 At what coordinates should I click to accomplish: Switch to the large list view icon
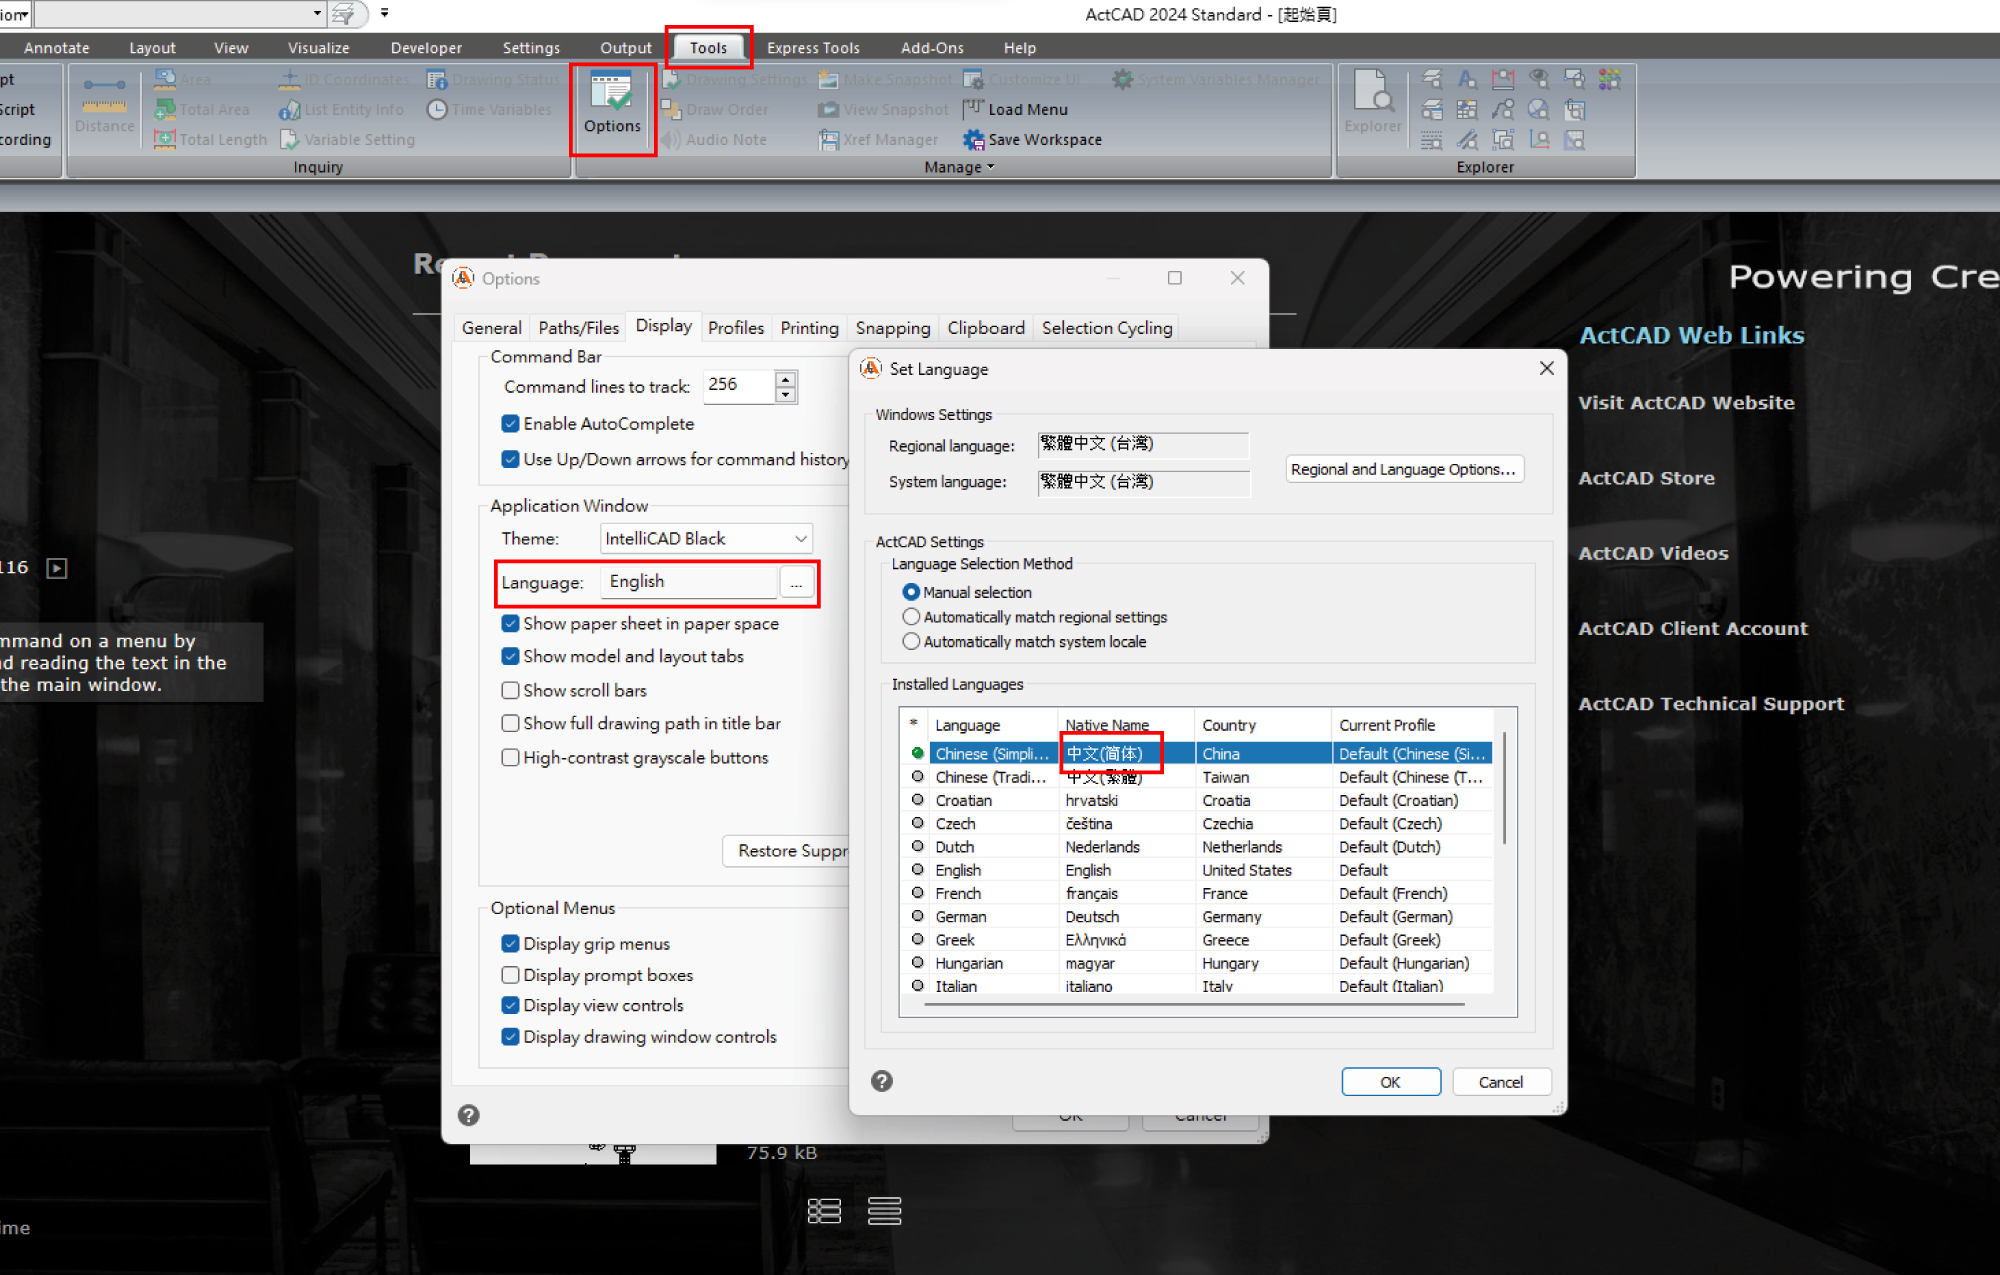(x=824, y=1211)
